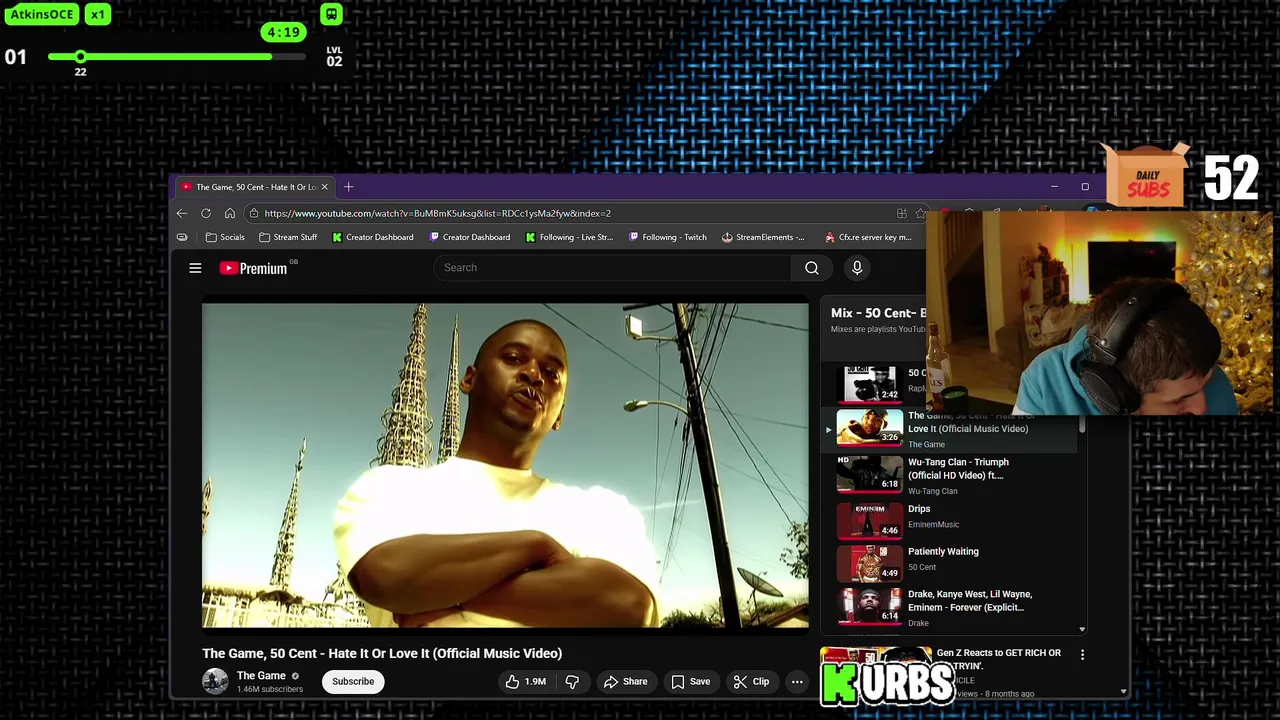Open the Twitch Creator Dashboard bookmark
Image resolution: width=1280 pixels, height=720 pixels.
coord(470,237)
